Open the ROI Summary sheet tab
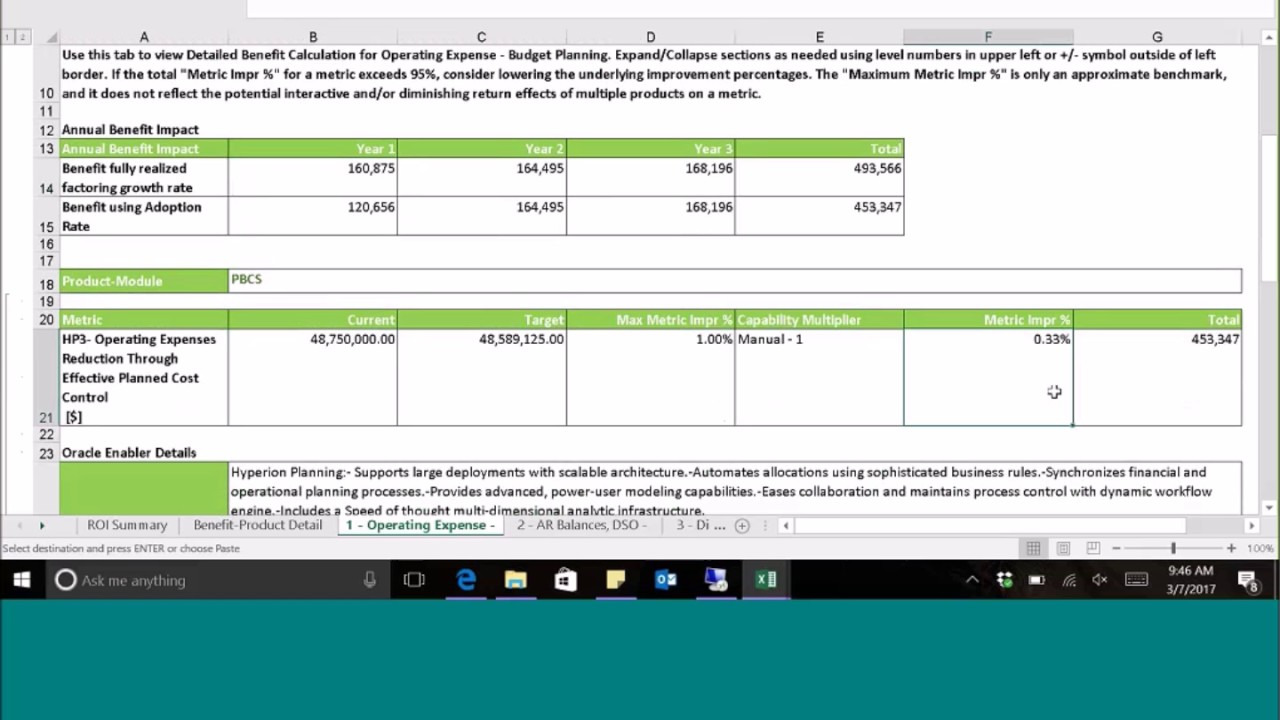The width and height of the screenshot is (1280, 720). click(126, 525)
